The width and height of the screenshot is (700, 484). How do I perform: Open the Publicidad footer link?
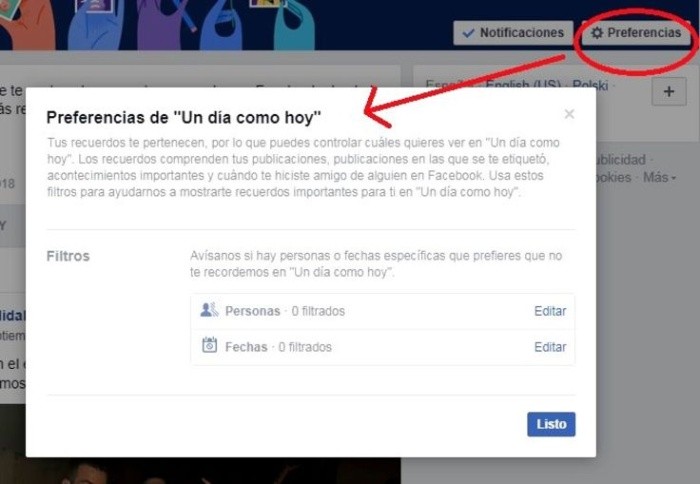[620, 160]
